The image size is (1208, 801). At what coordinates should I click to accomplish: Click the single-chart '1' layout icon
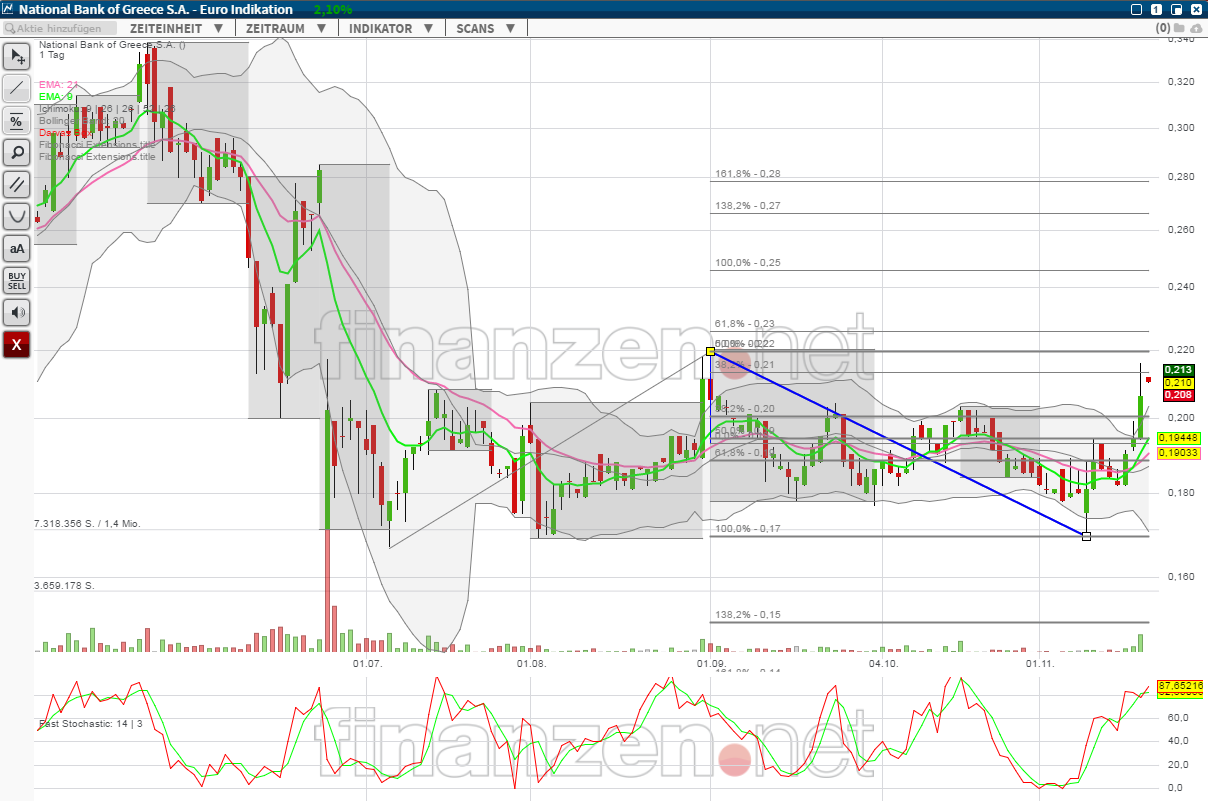(x=1156, y=9)
